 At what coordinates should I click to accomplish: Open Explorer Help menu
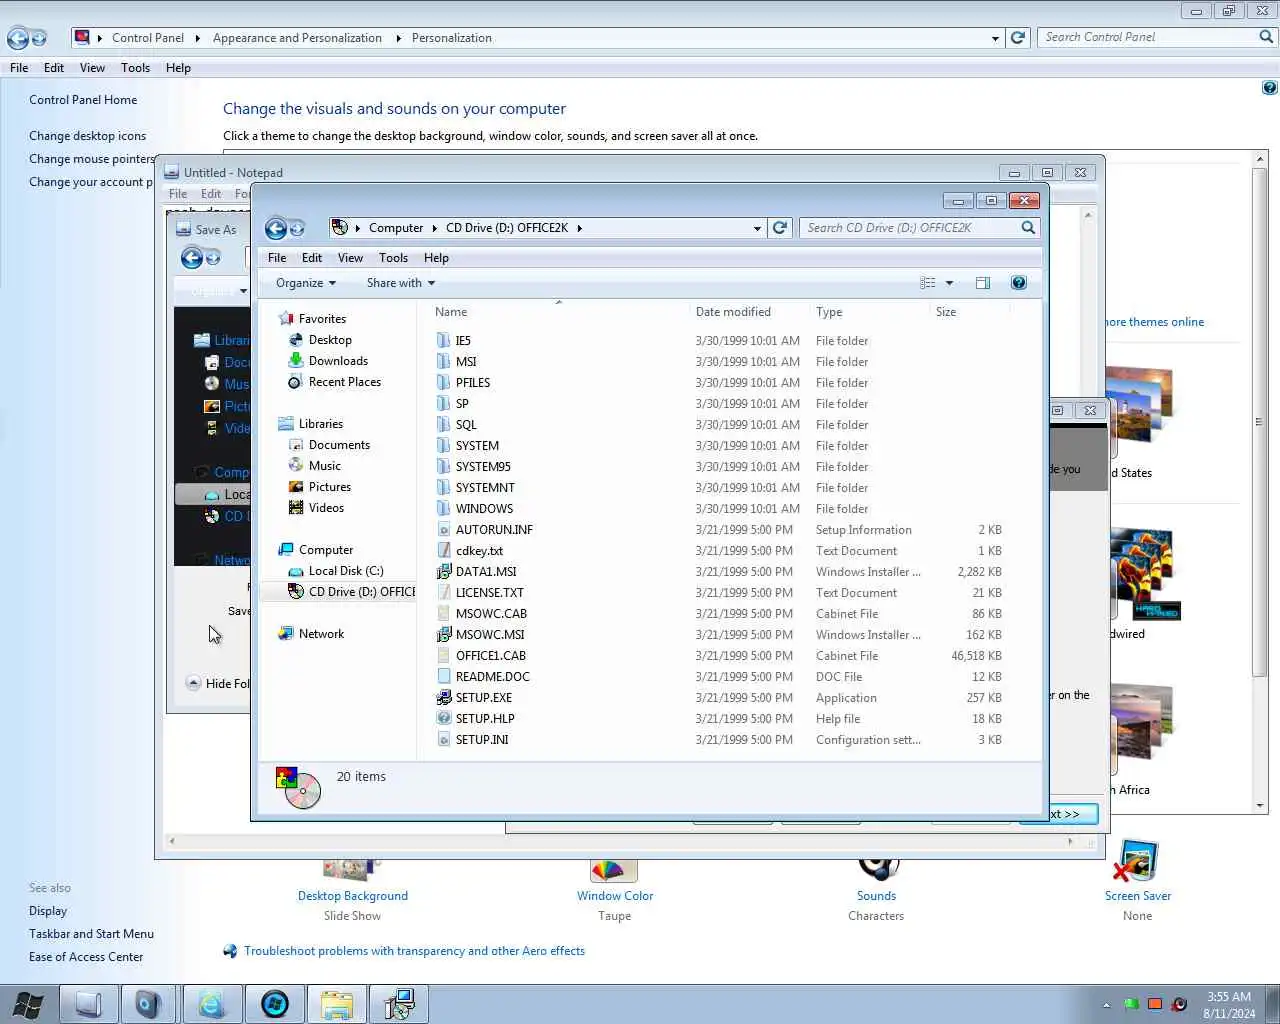click(x=436, y=258)
